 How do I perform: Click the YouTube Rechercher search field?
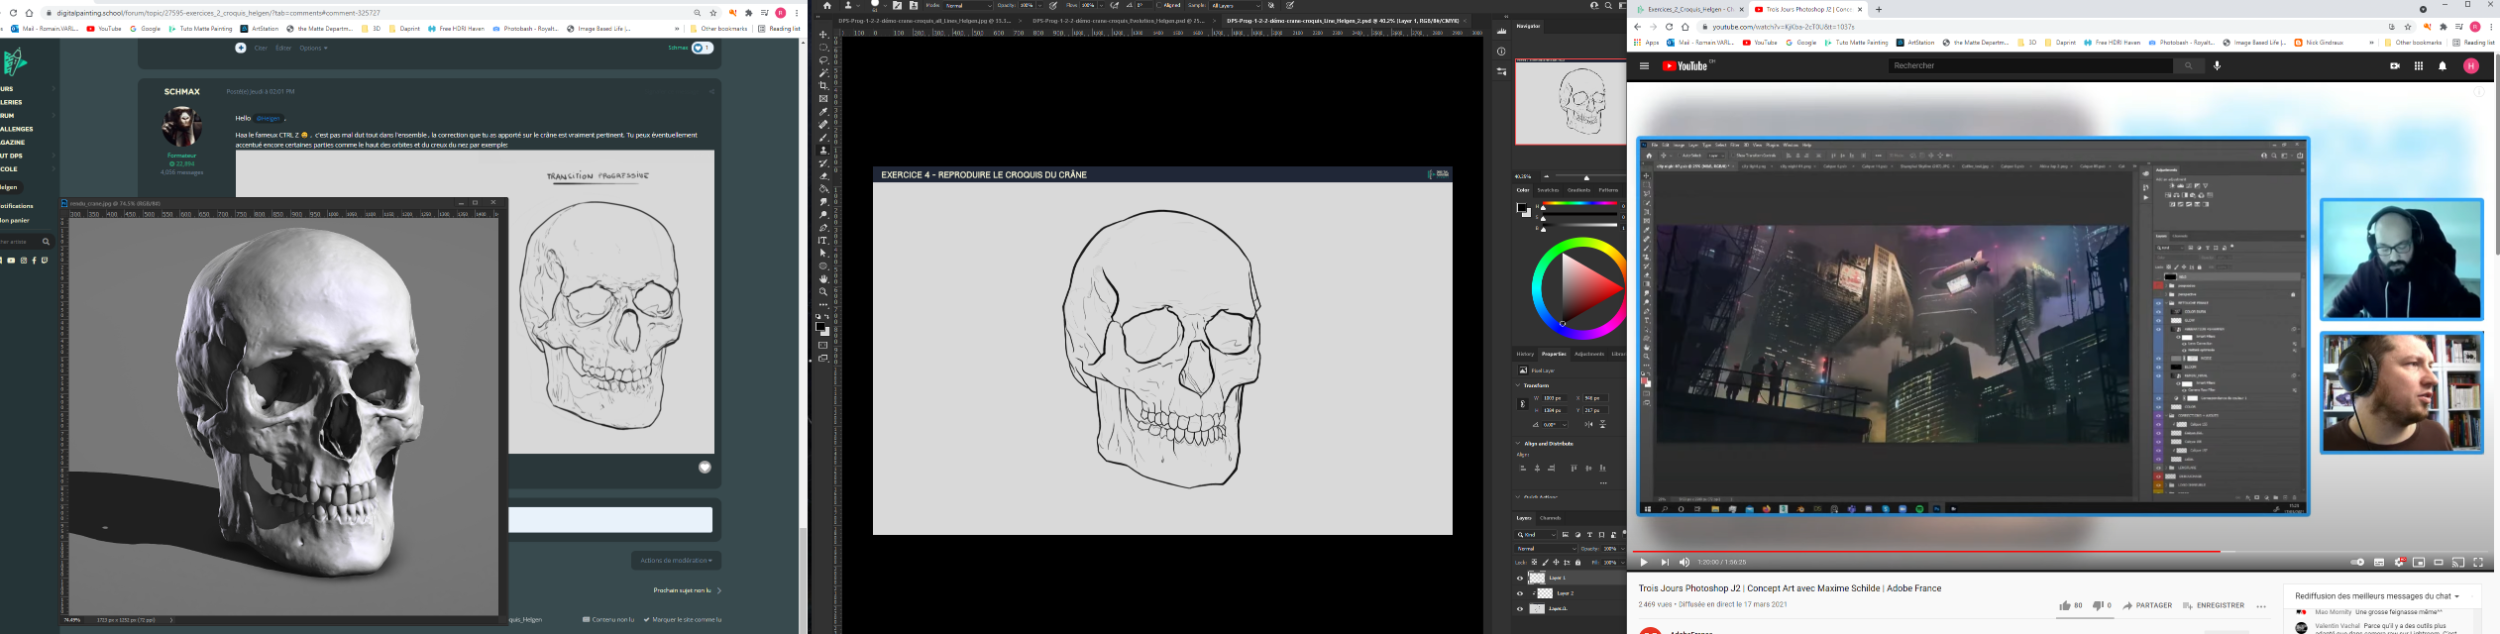click(x=2030, y=66)
